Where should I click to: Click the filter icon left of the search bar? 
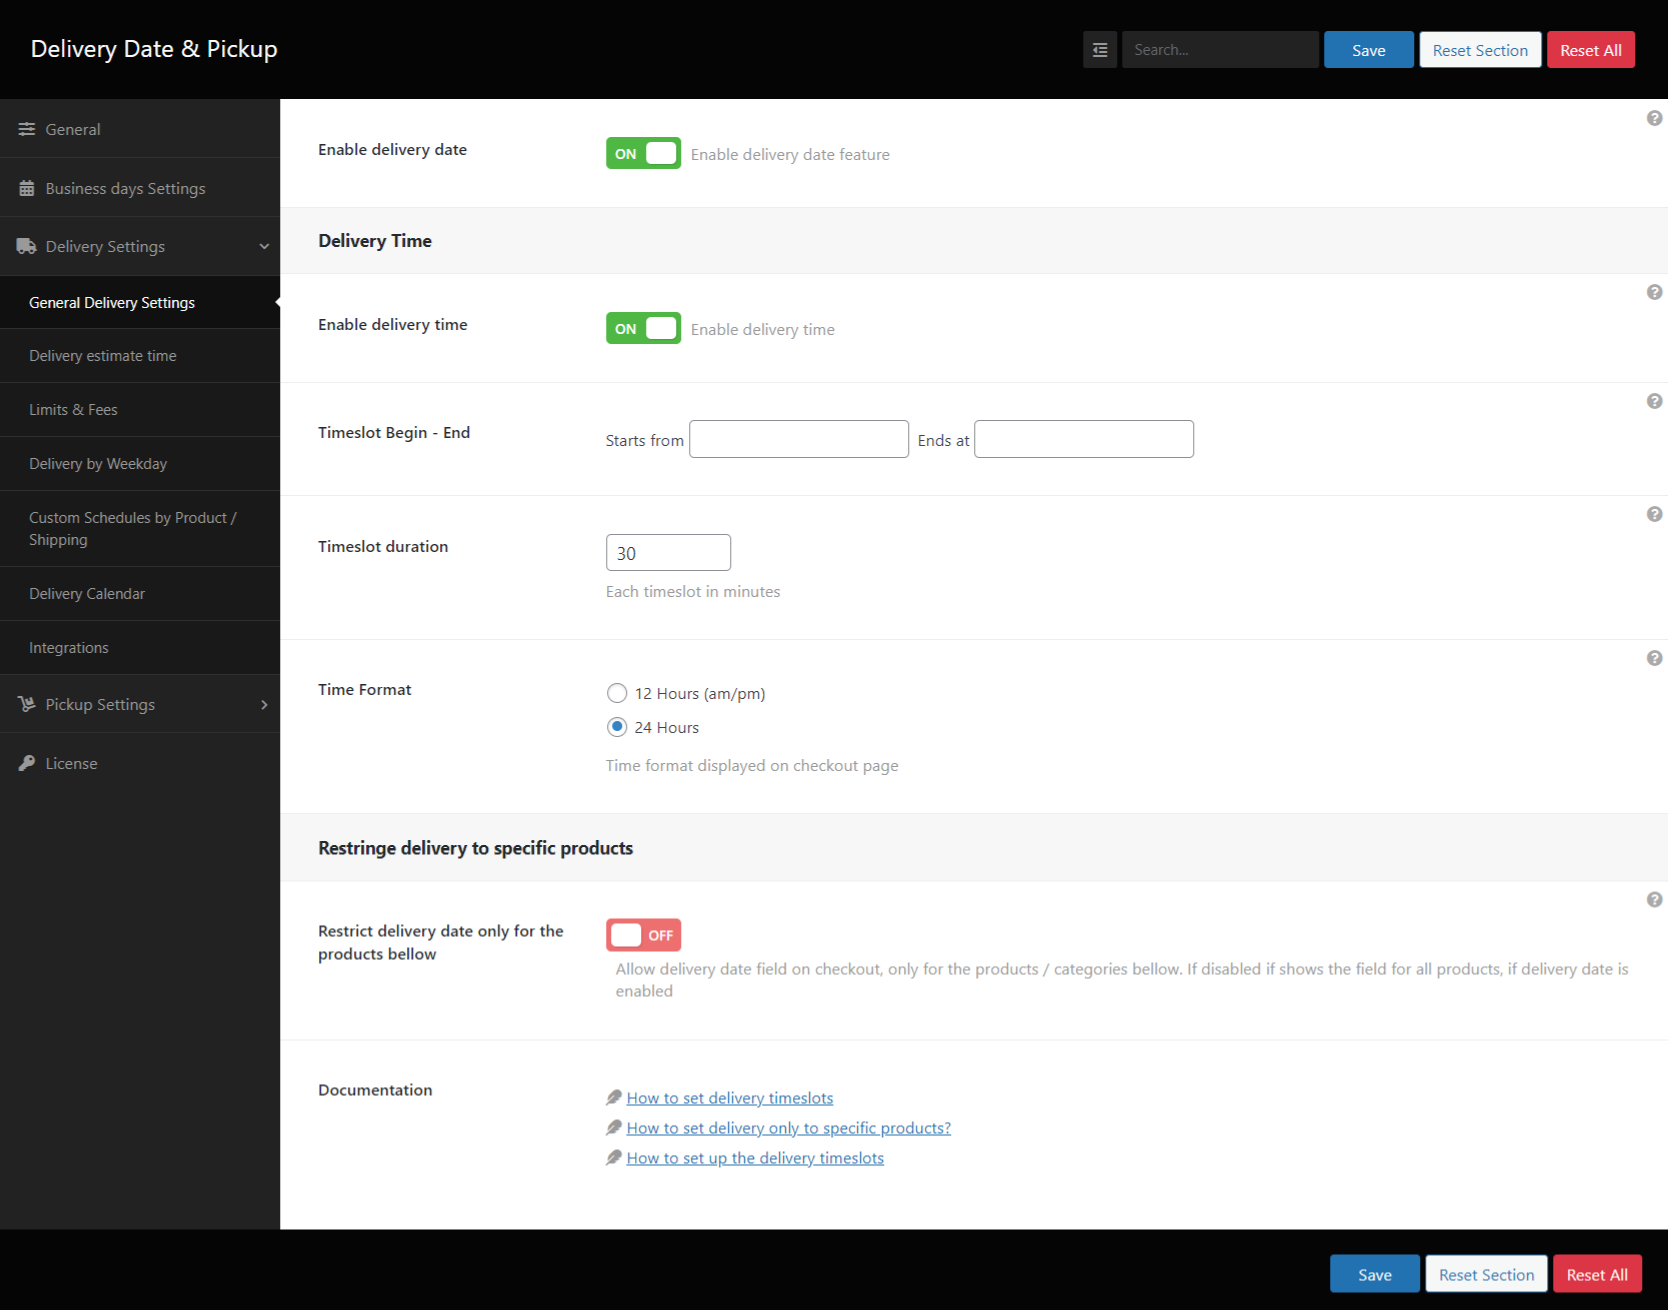coord(1099,49)
